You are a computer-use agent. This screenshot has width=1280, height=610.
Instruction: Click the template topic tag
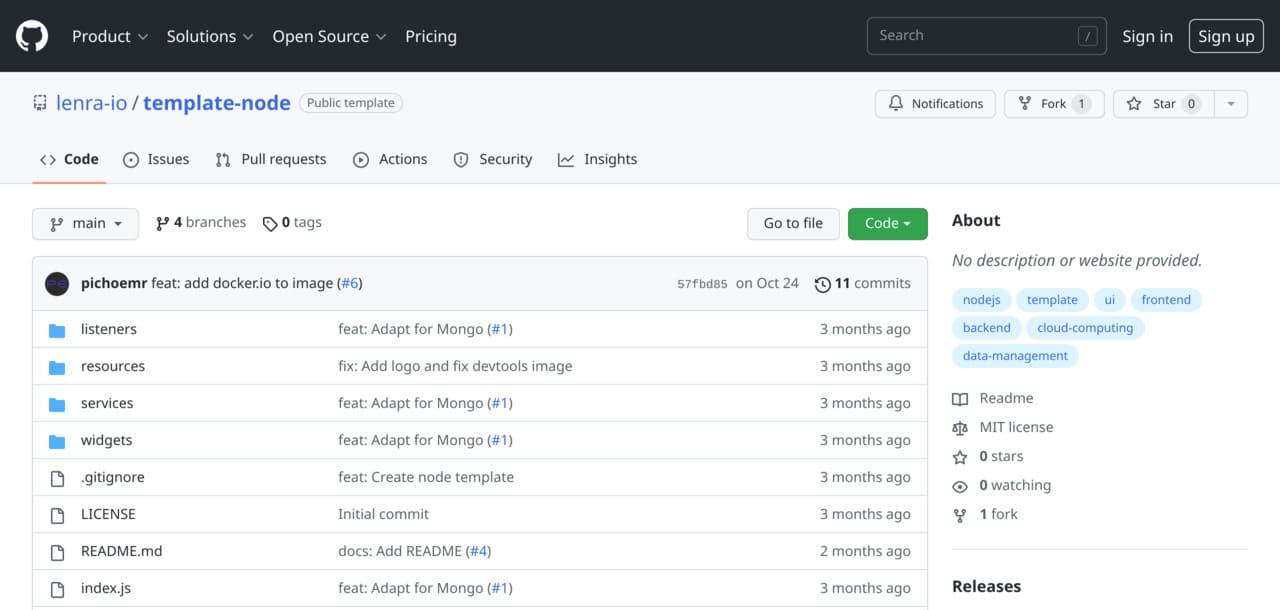coord(1052,300)
